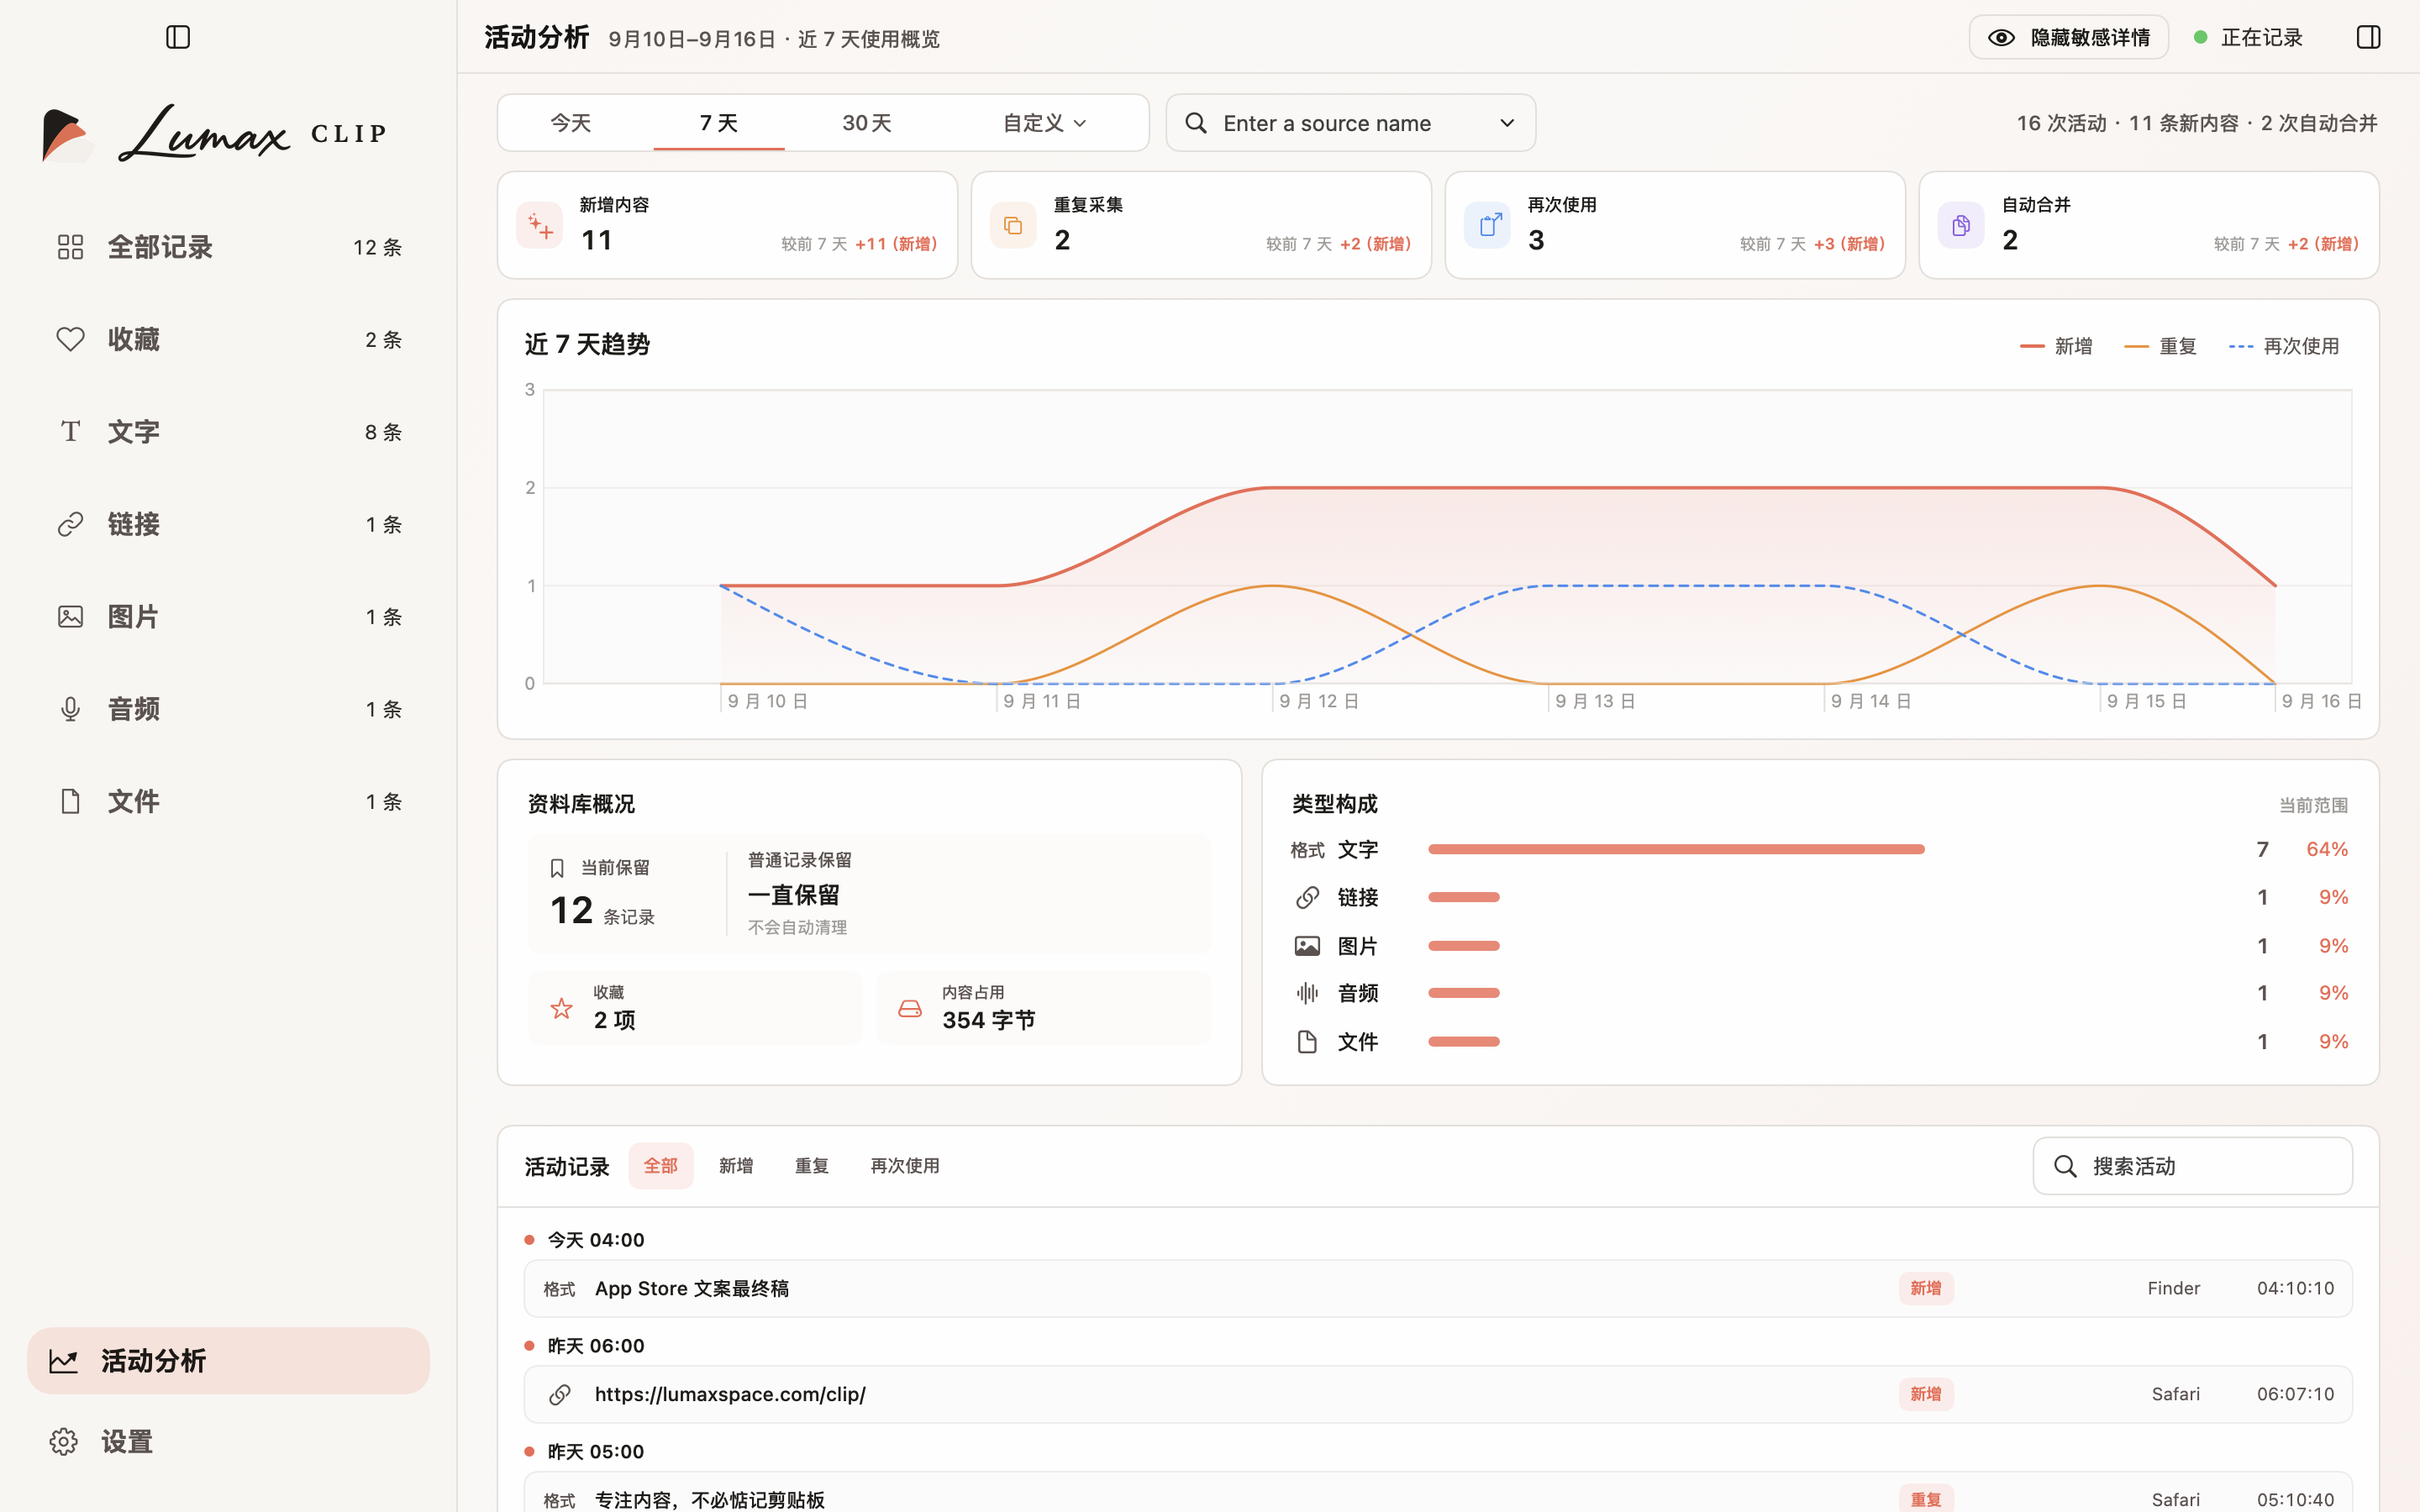
Task: Click the merge icon in 自动合并 card
Action: coord(1961,225)
